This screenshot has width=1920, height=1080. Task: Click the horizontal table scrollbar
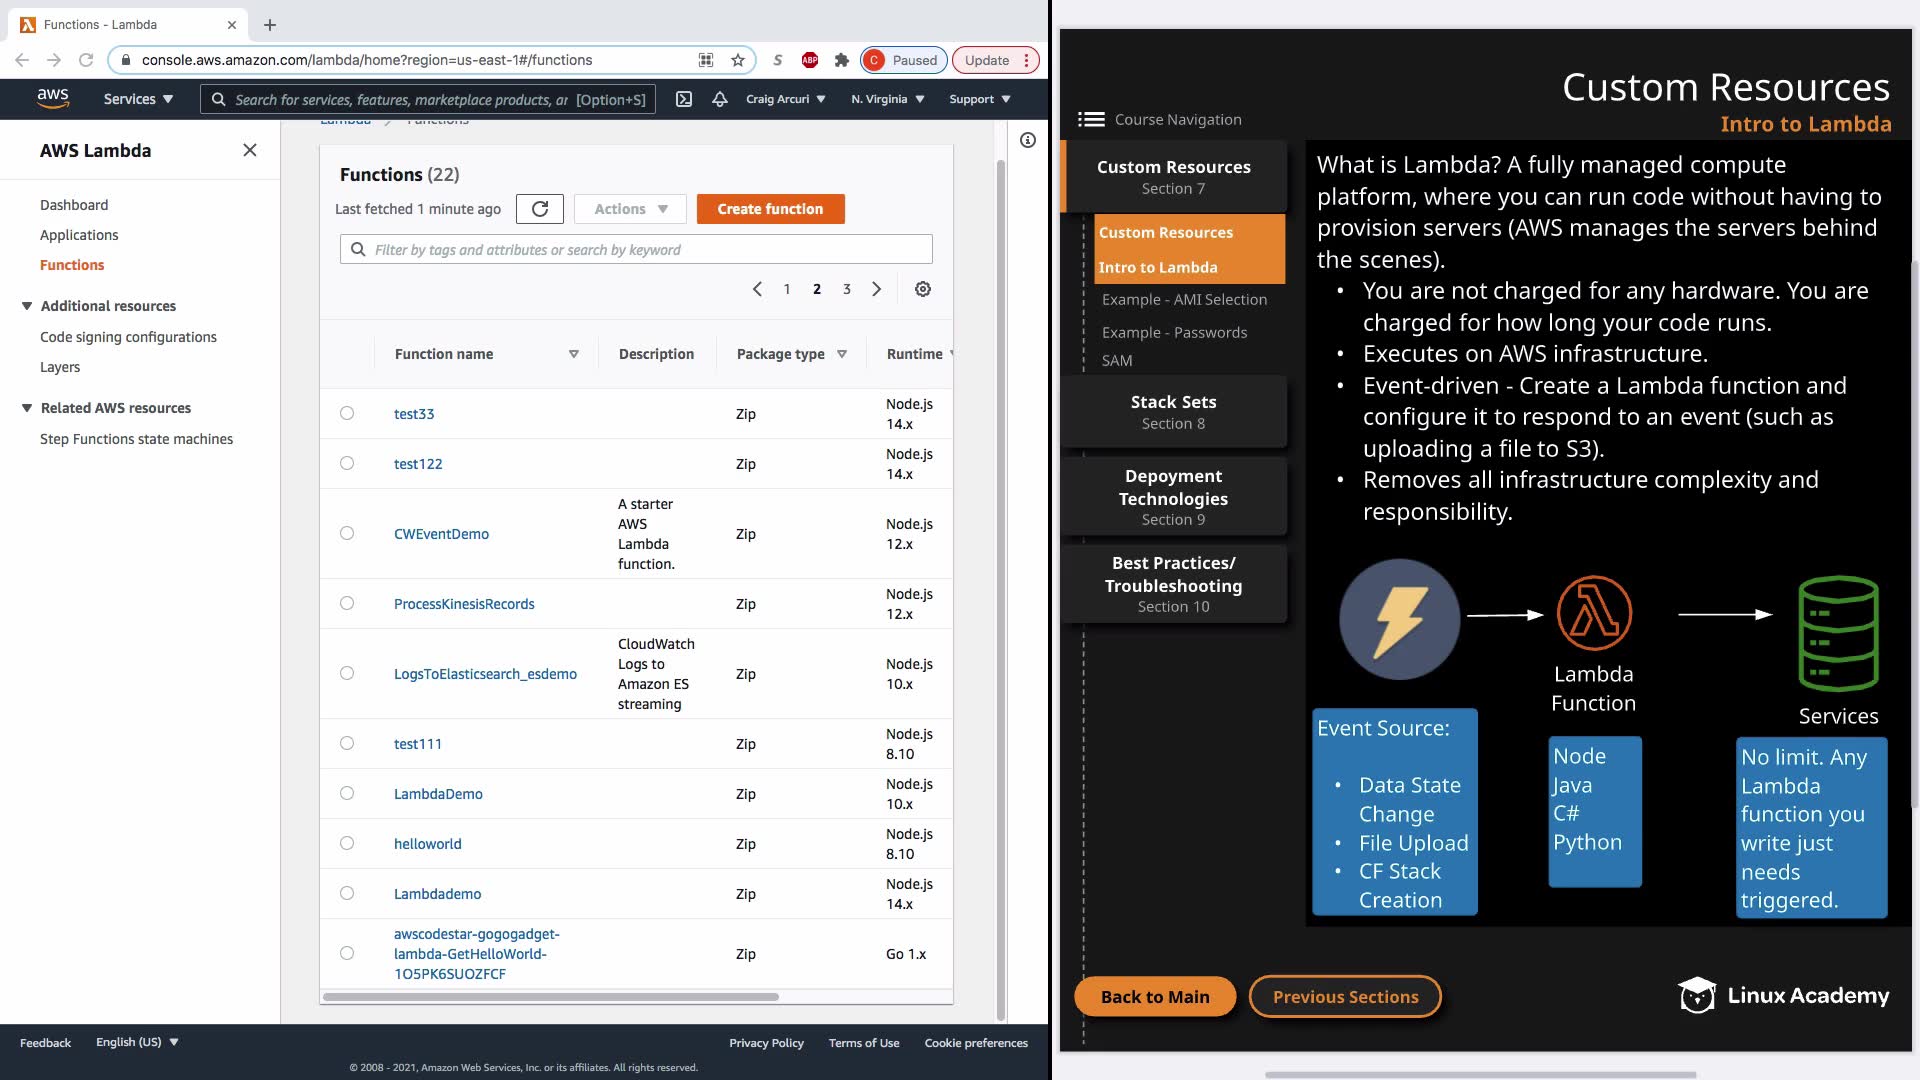pos(550,997)
